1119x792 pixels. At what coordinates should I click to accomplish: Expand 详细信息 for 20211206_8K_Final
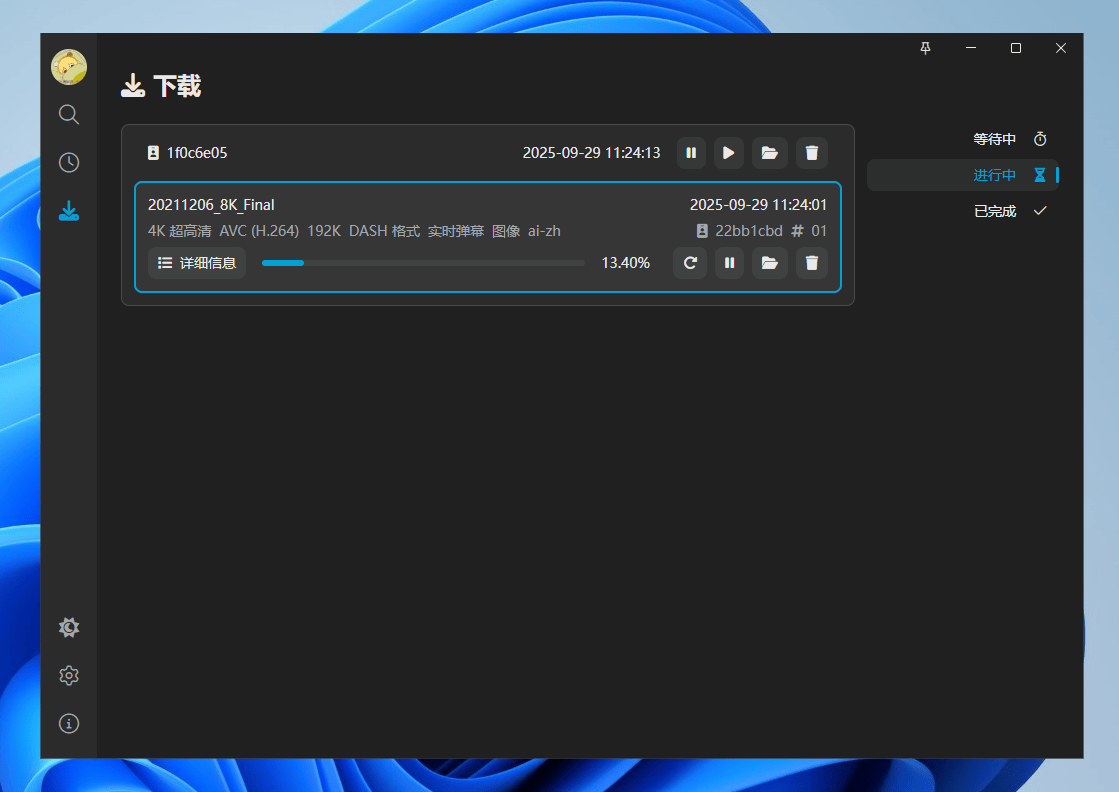pos(197,263)
